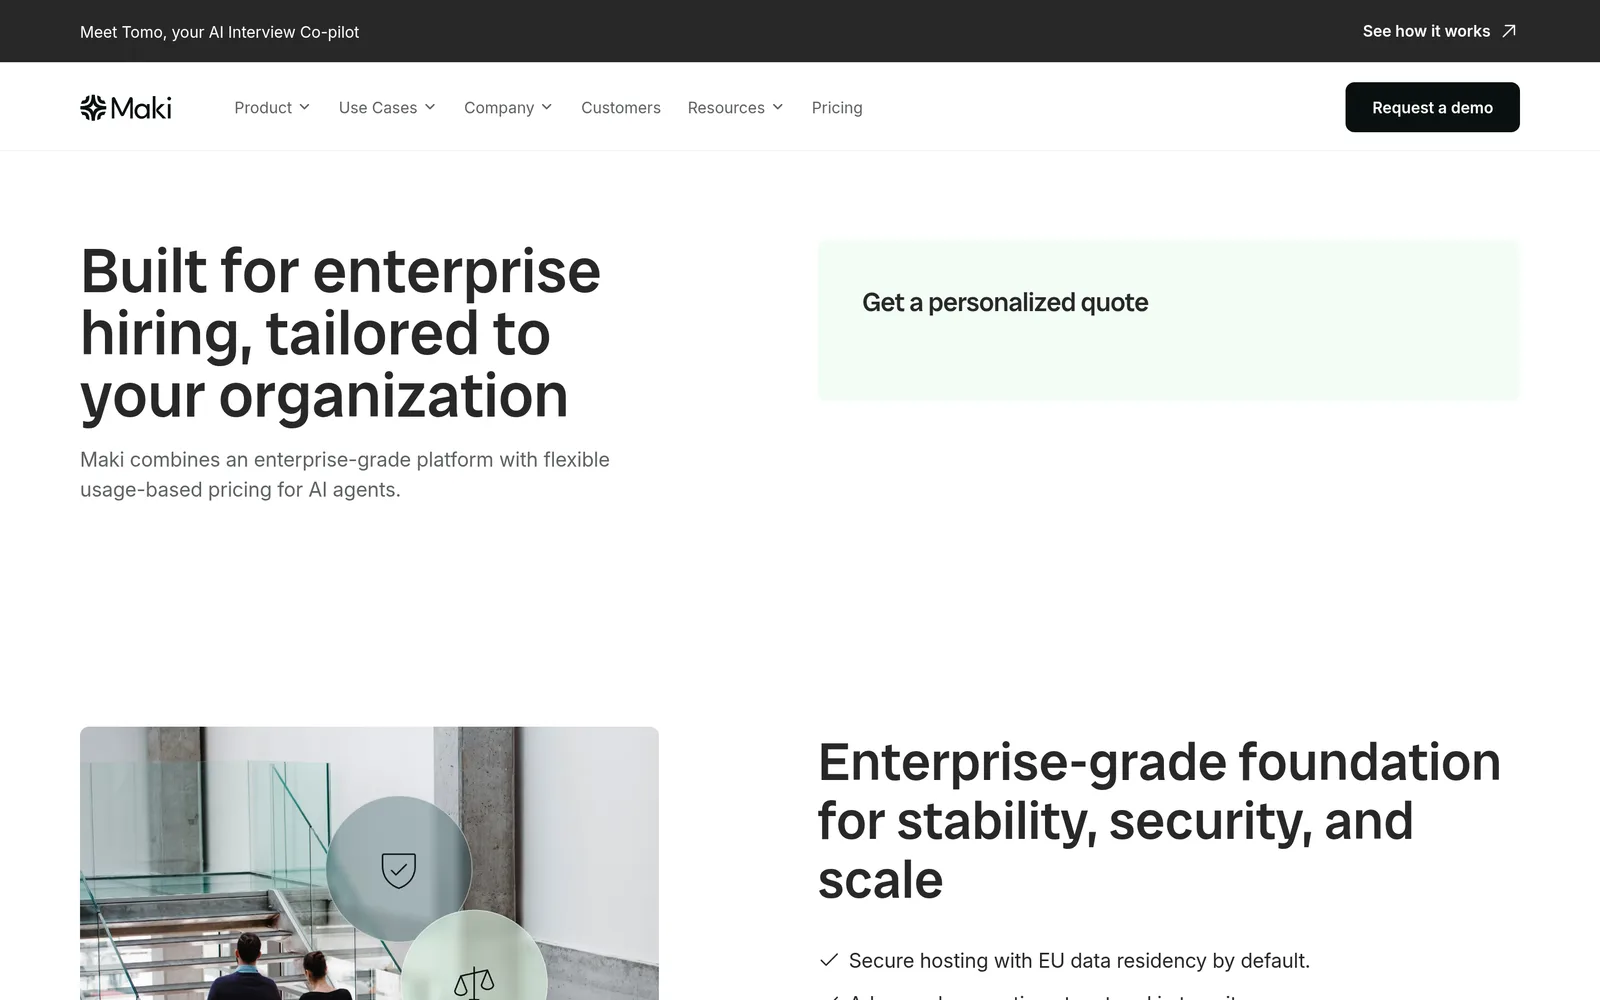Click the office staircase photo
The image size is (1600, 1000).
click(x=369, y=863)
